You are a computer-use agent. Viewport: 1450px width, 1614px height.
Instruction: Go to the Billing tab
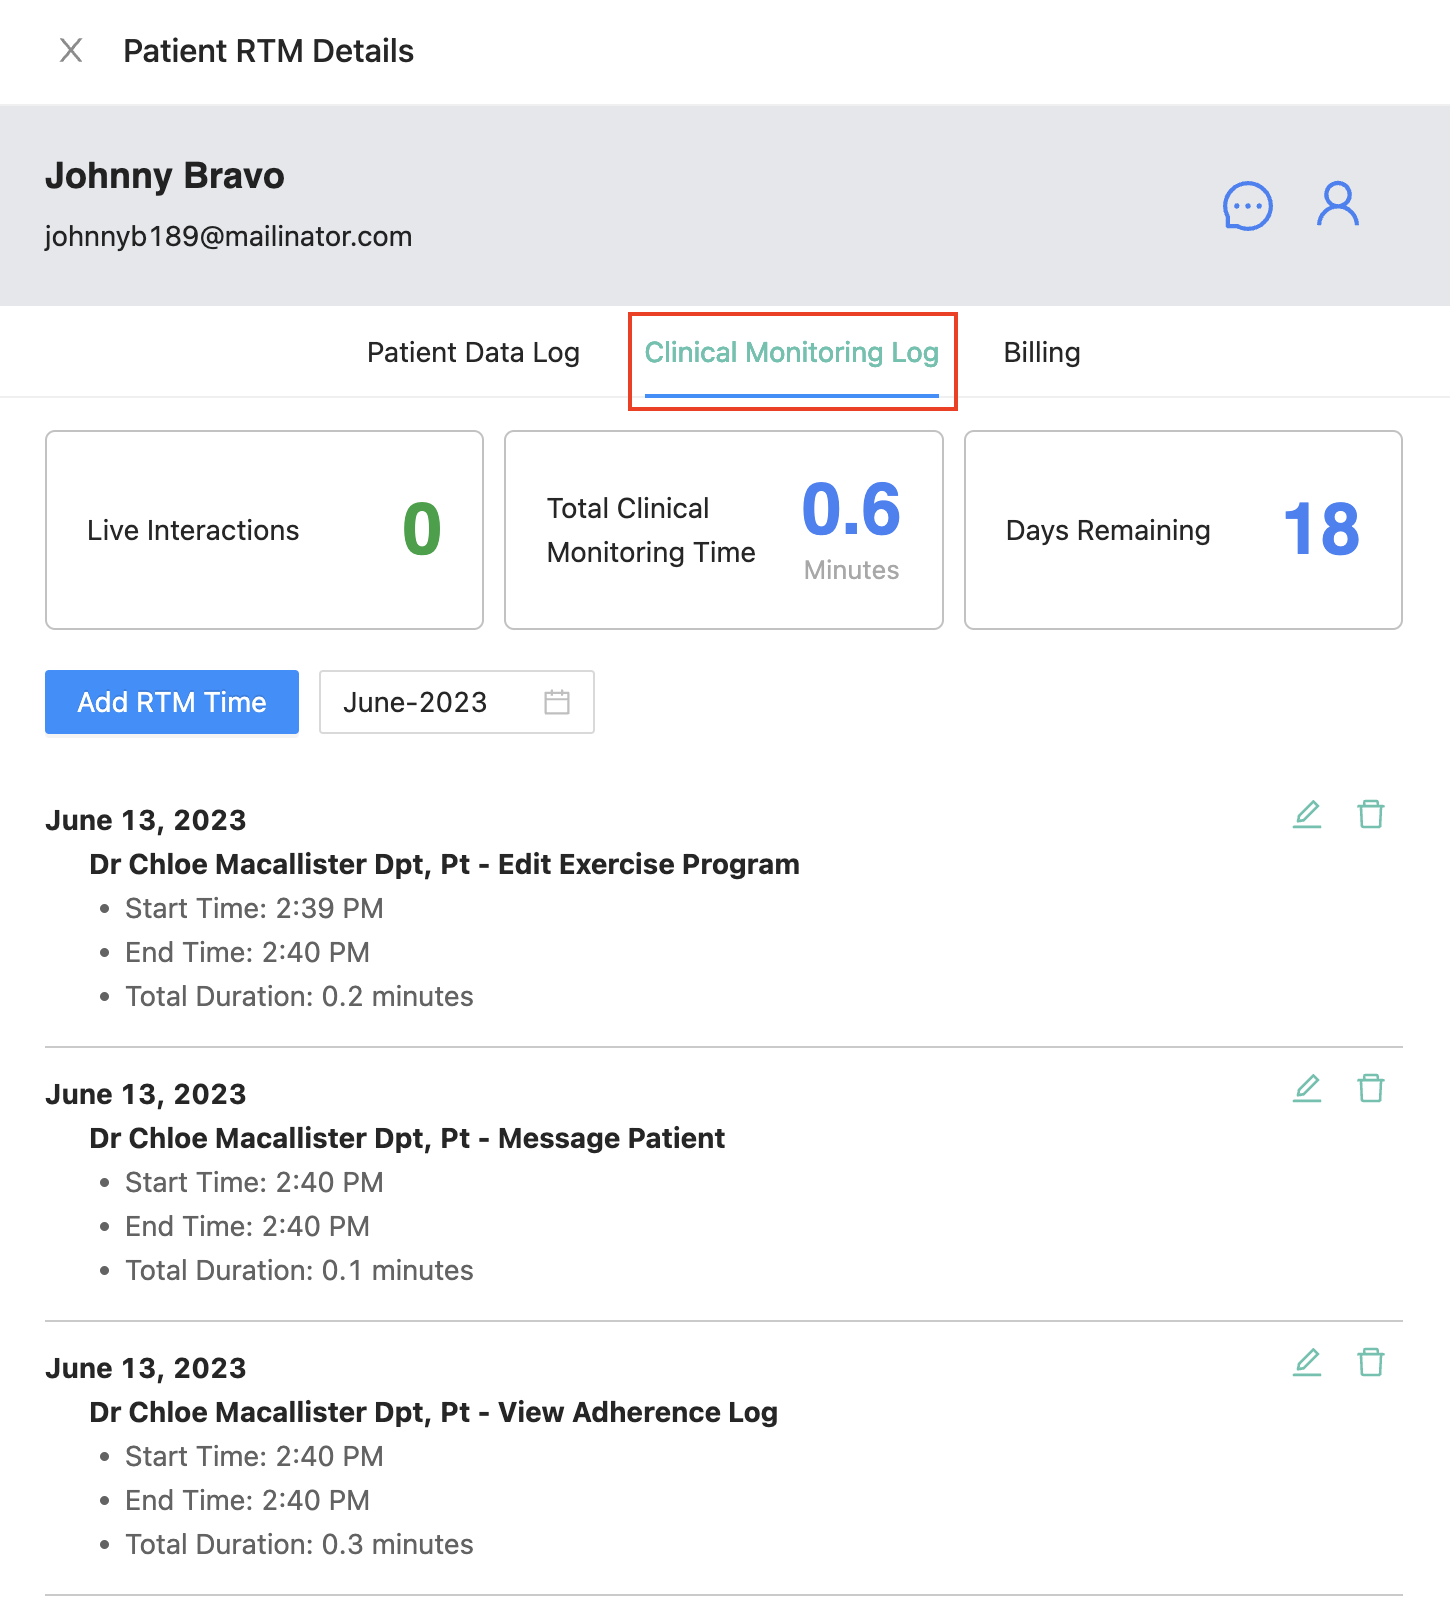click(1041, 353)
